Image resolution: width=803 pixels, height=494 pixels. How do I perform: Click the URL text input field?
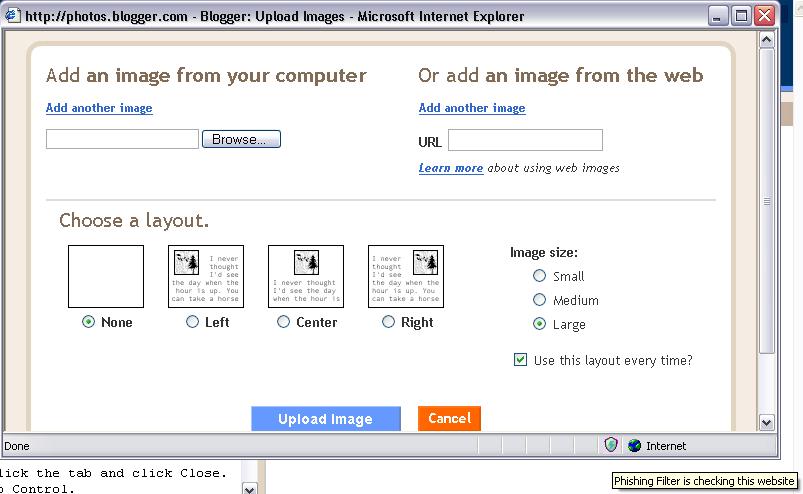click(525, 140)
